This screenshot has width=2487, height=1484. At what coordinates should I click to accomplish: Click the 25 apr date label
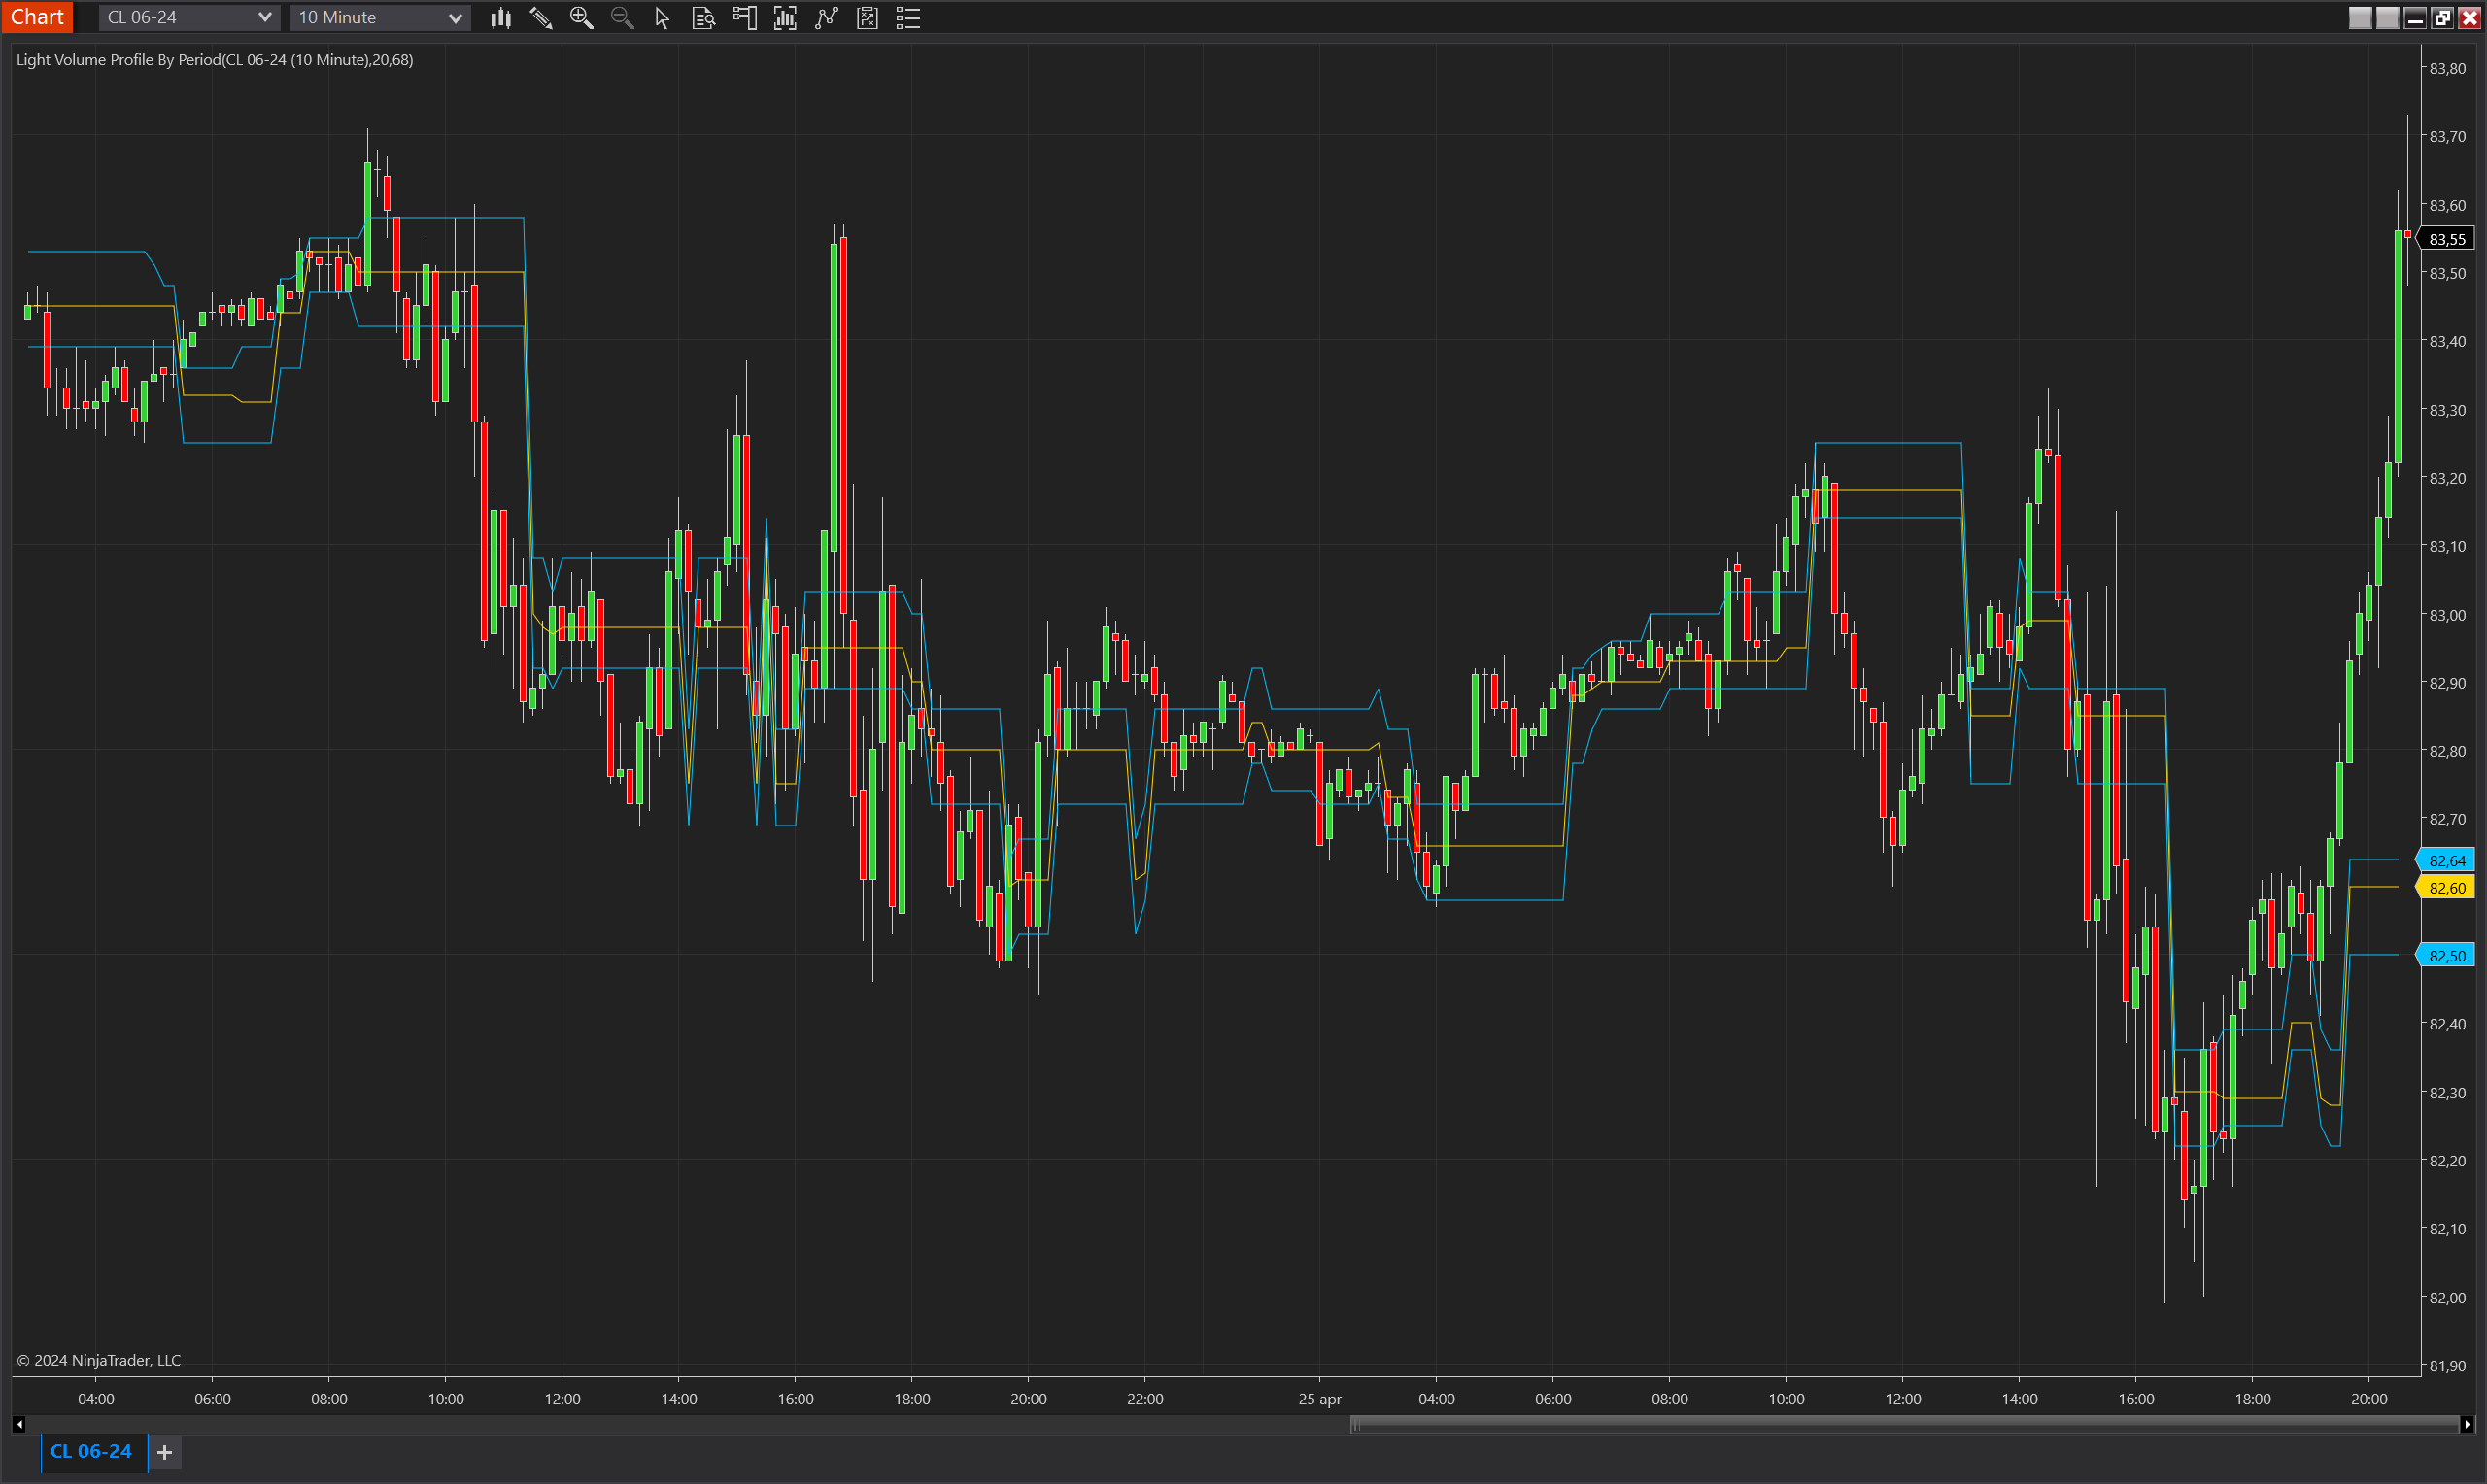[1320, 1399]
